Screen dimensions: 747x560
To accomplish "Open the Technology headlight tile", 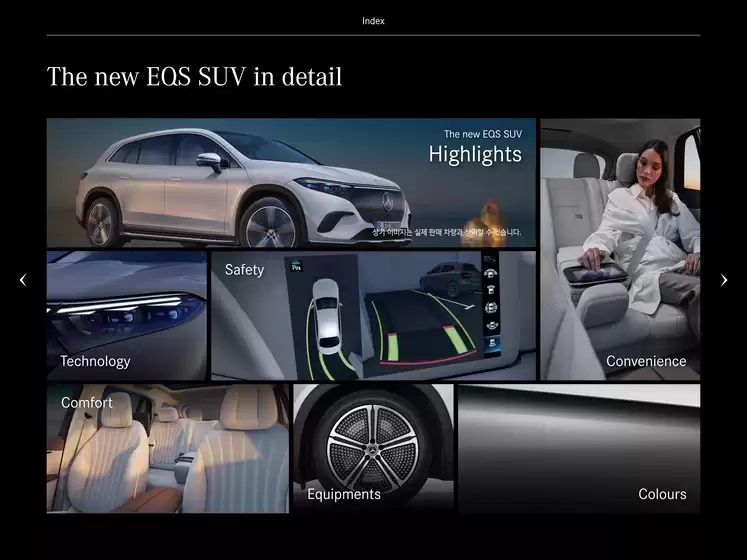I will tap(127, 316).
